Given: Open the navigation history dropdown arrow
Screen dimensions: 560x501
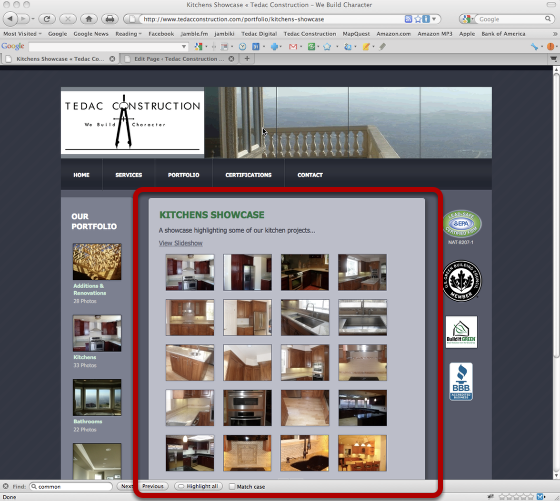Looking at the screenshot, I should pos(33,19).
